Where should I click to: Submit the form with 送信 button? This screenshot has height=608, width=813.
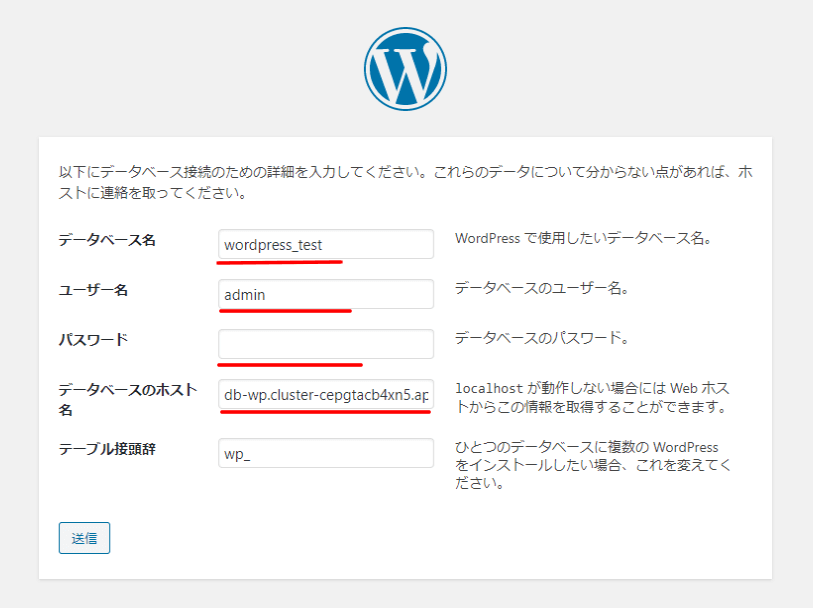pyautogui.click(x=84, y=538)
